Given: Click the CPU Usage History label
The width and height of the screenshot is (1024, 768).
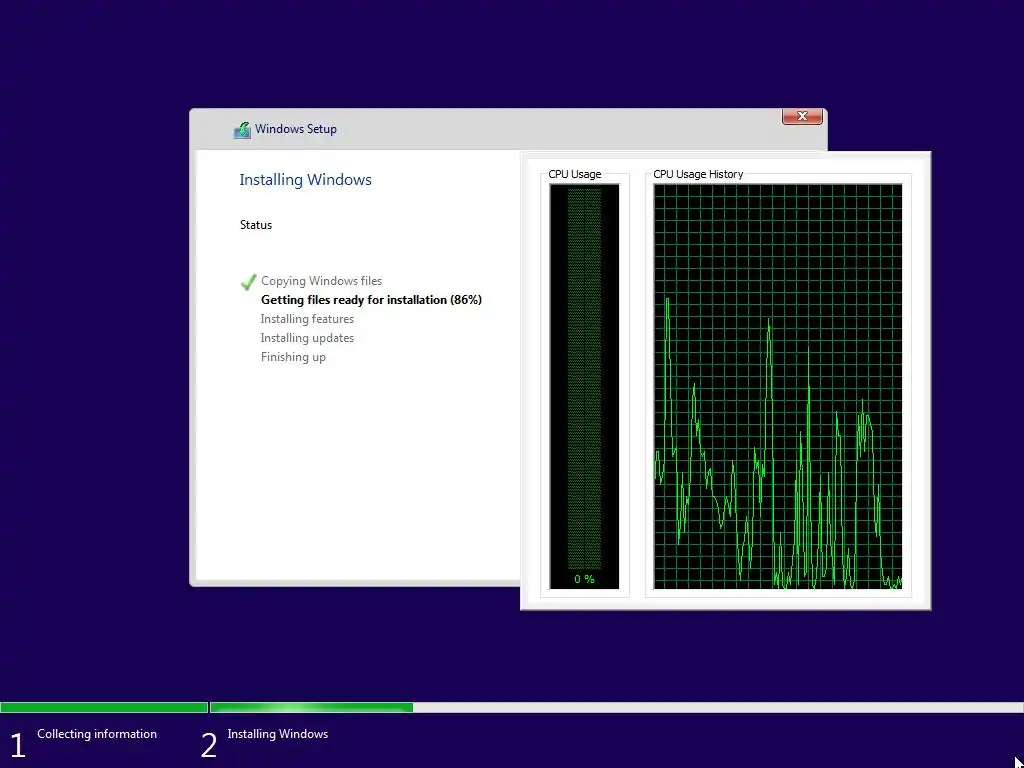Looking at the screenshot, I should click(698, 174).
